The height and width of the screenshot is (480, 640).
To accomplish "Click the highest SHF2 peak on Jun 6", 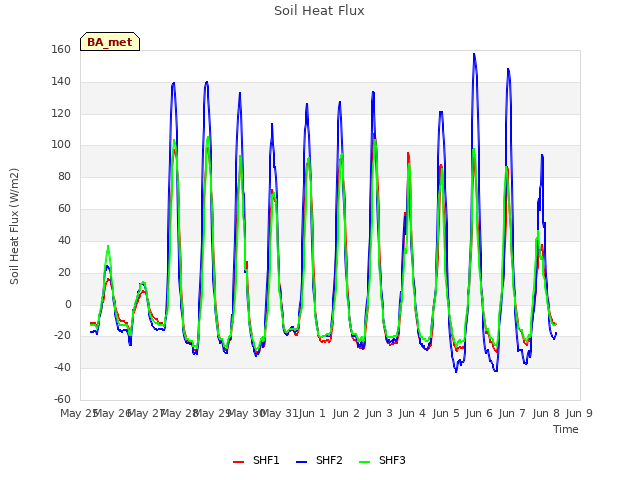I will [474, 54].
